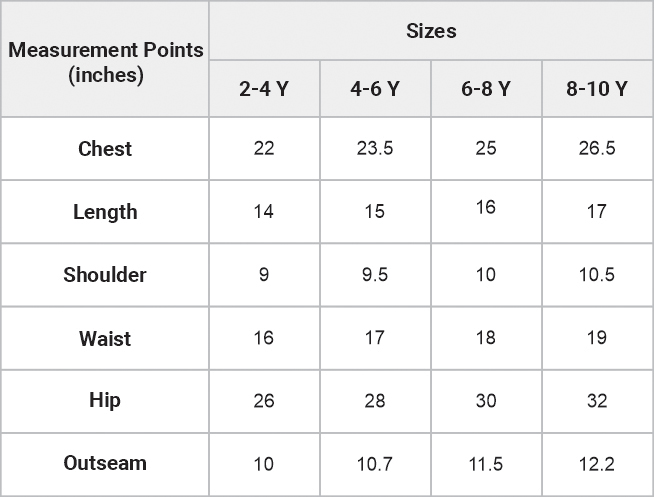Screen dimensions: 654x497
Task: Select the Shoulder row label
Action: point(105,275)
